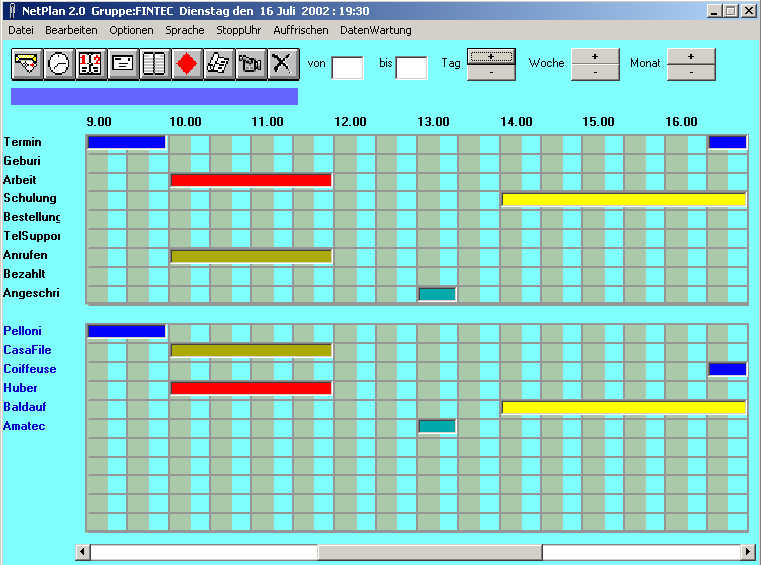761x565 pixels.
Task: Select the teal Angeschri bar at 13.00
Action: [437, 294]
